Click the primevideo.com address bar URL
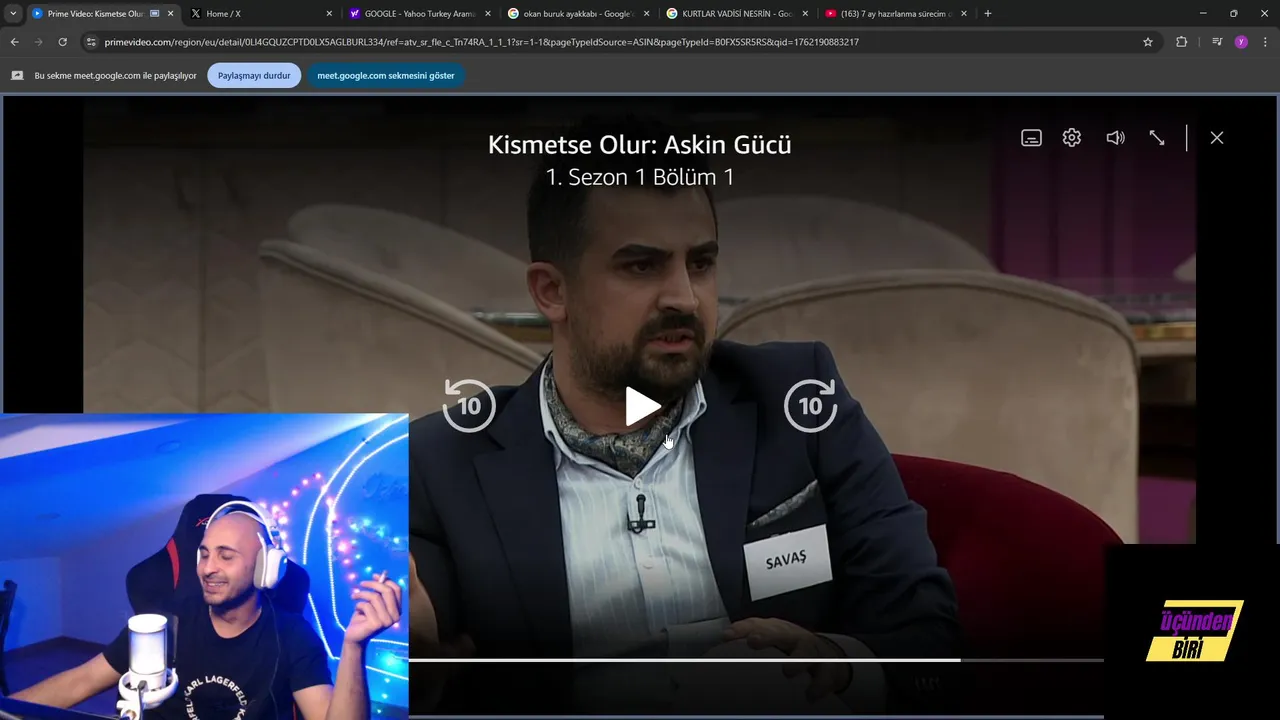1280x720 pixels. (481, 42)
